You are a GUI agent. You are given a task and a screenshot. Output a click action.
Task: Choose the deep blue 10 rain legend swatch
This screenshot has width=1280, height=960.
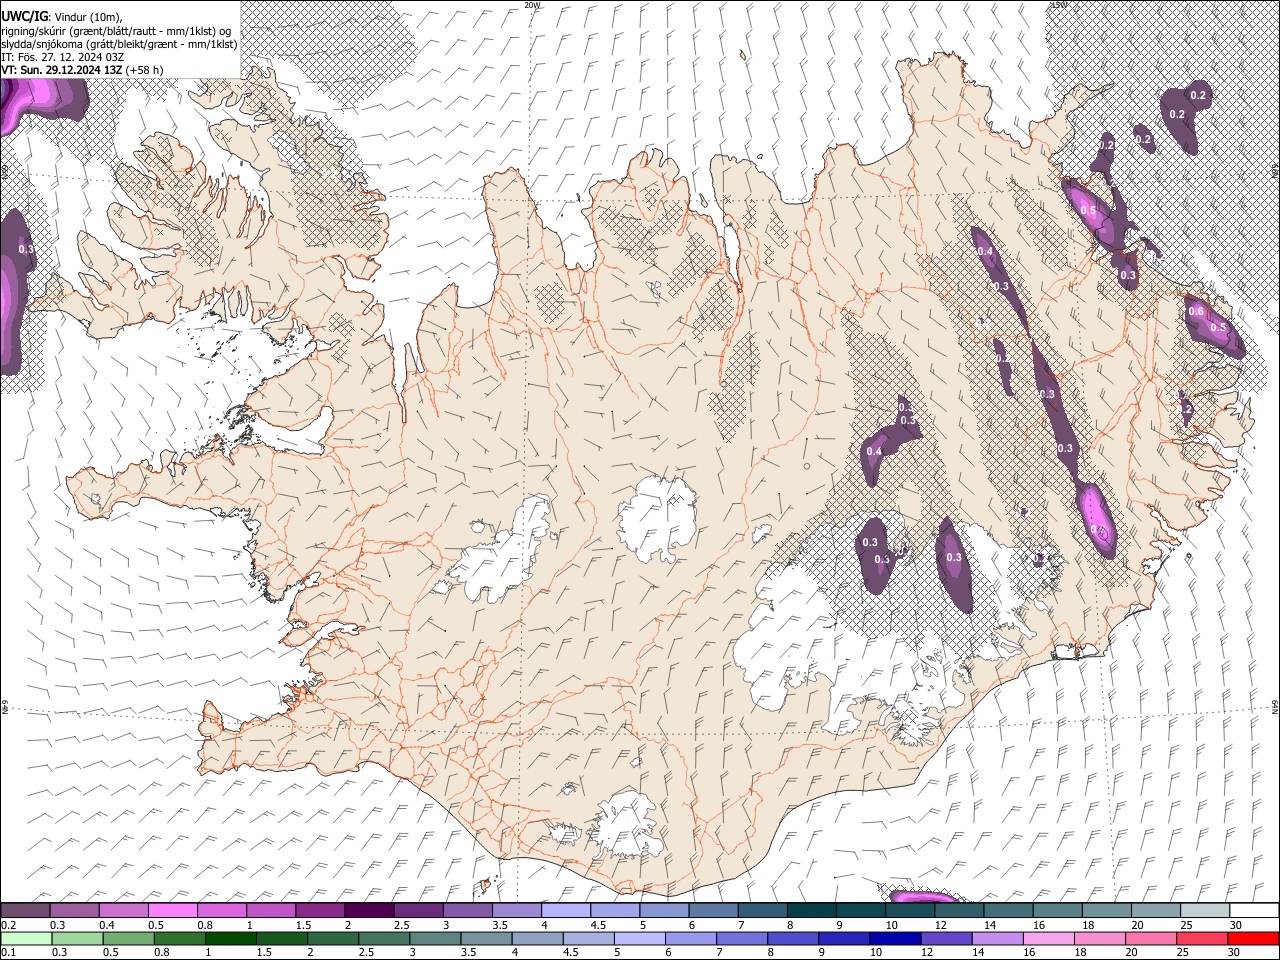pos(895,938)
